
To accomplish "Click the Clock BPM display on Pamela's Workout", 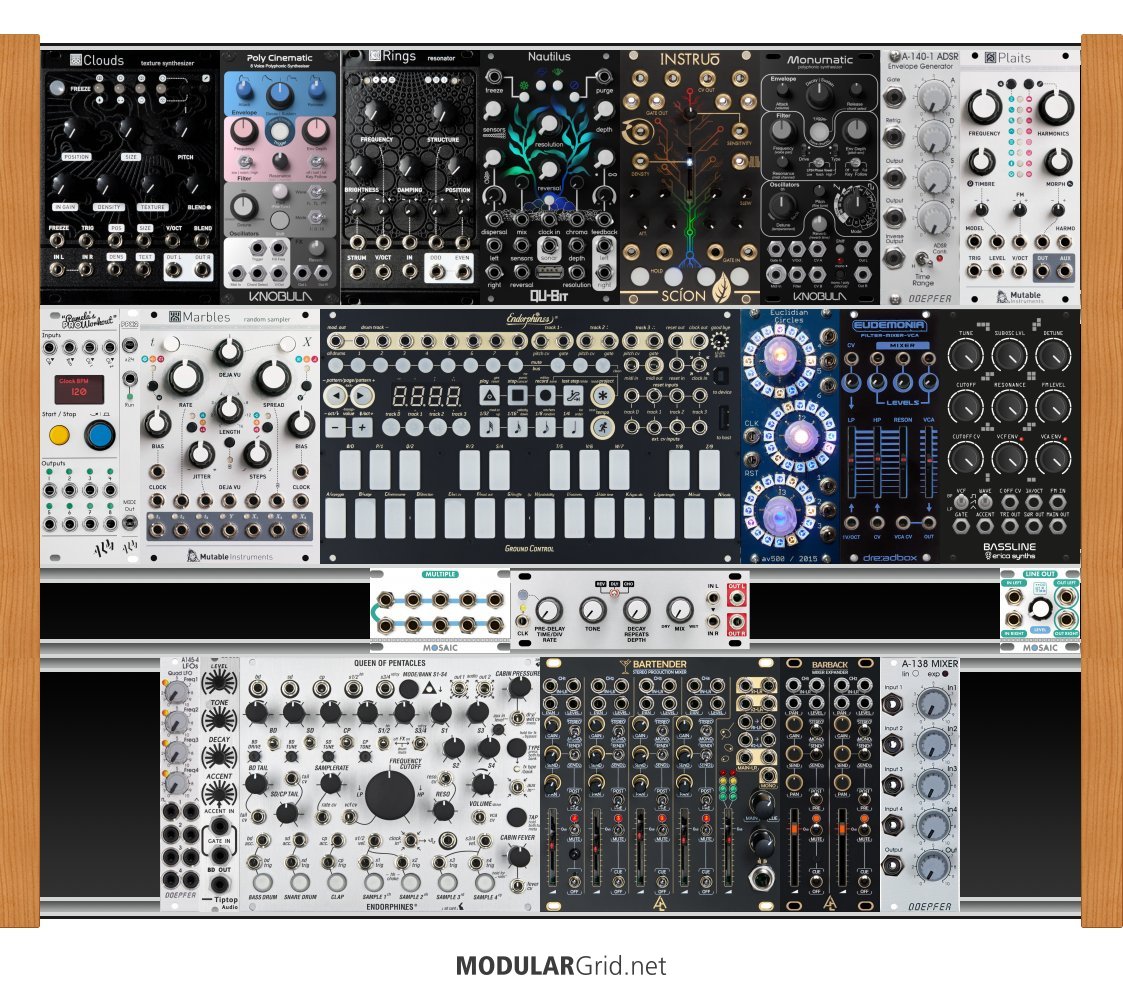I will click(79, 390).
